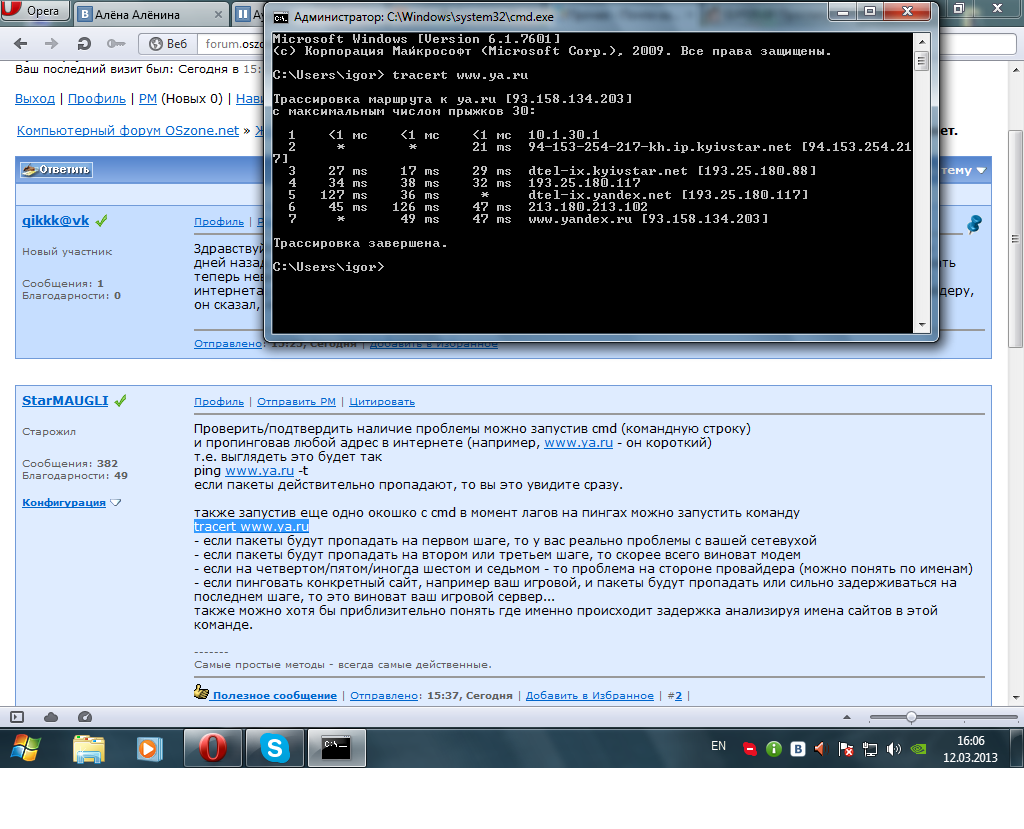Click the Windows Start orb

(27, 747)
